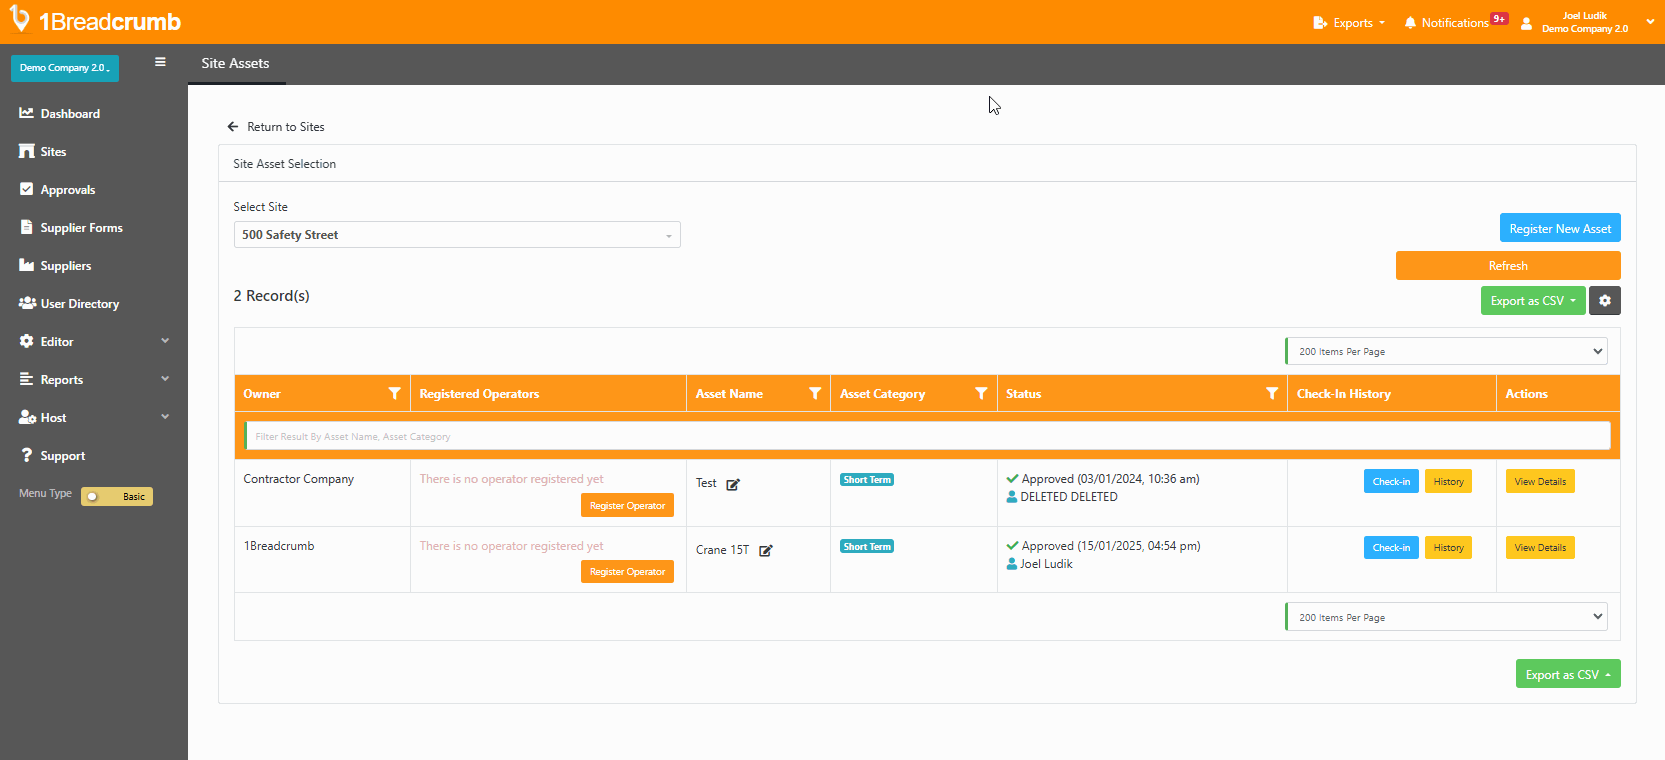This screenshot has width=1665, height=760.
Task: Click Short Term badge in Test row
Action: pyautogui.click(x=867, y=480)
